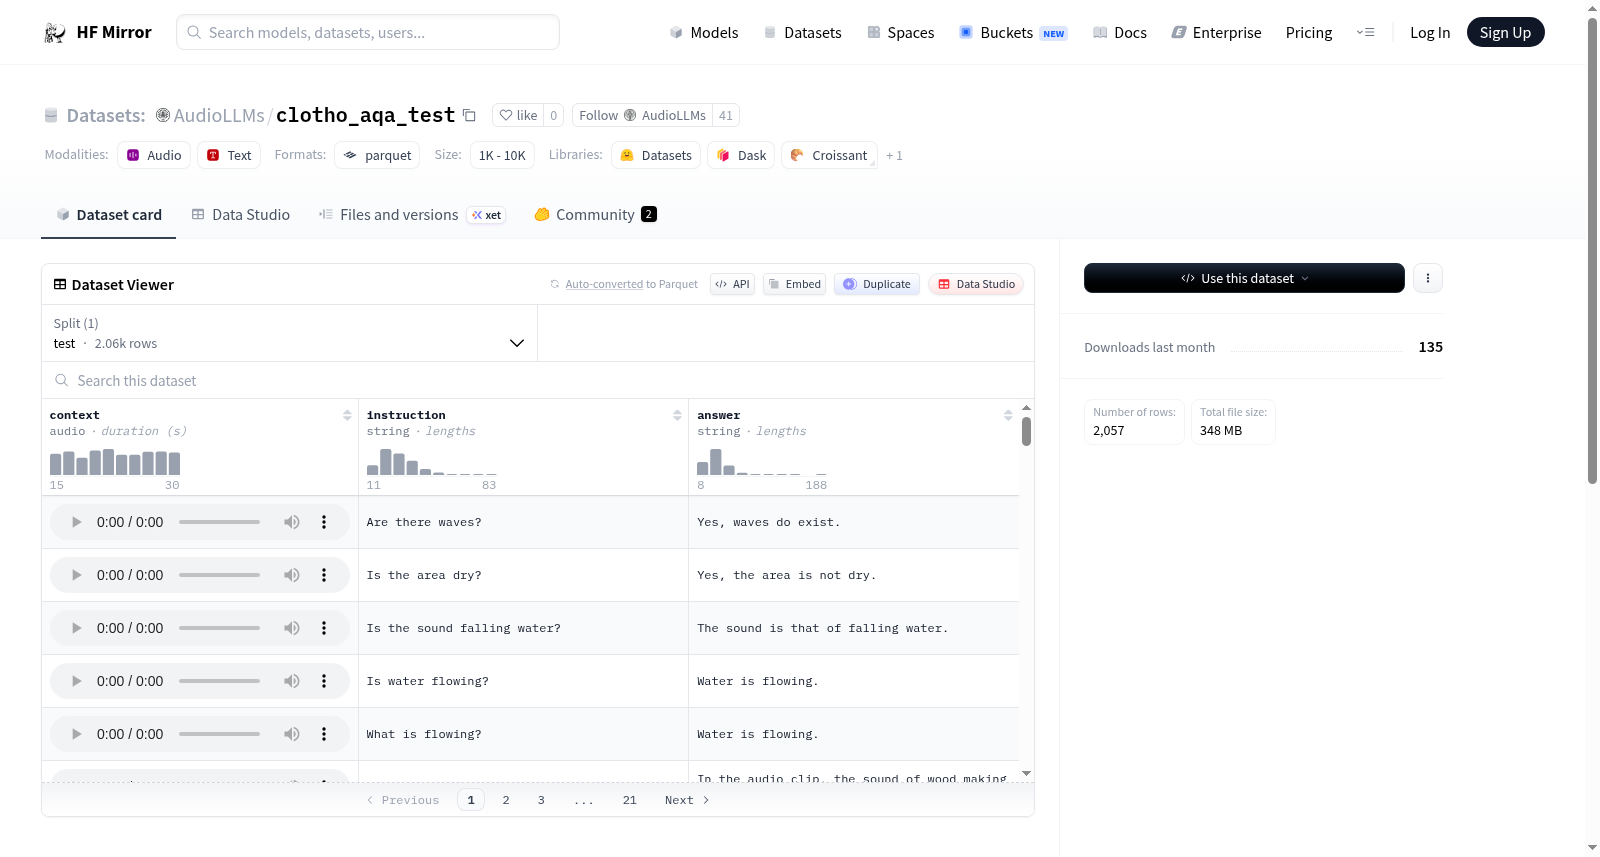
Task: Seek audio slider in 'Are there waves?' row
Action: click(x=219, y=522)
